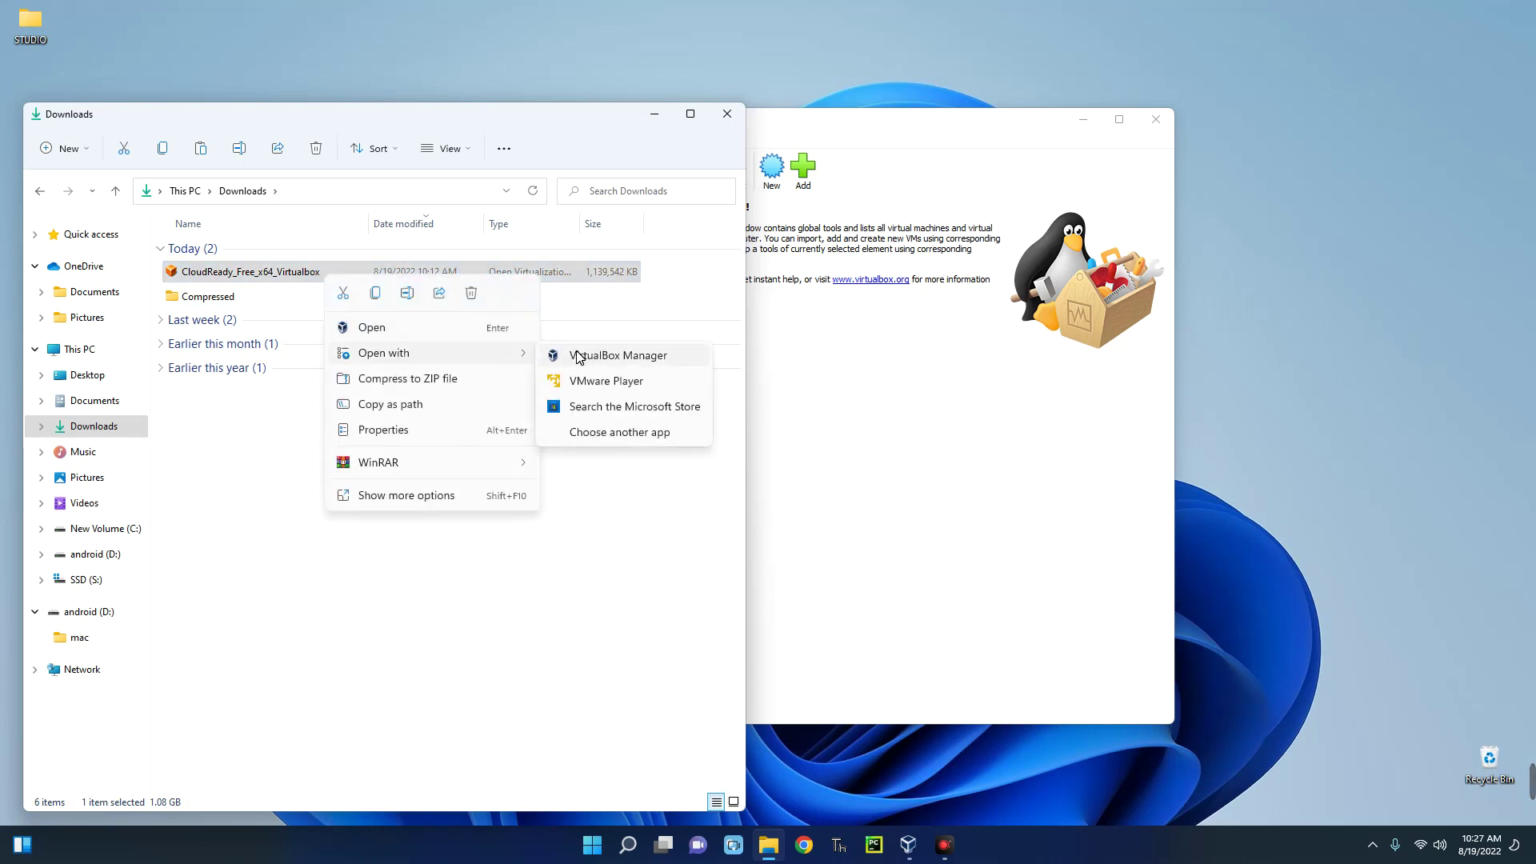Click the Add virtual machine icon in VirtualBox
The width and height of the screenshot is (1536, 864).
tap(803, 166)
